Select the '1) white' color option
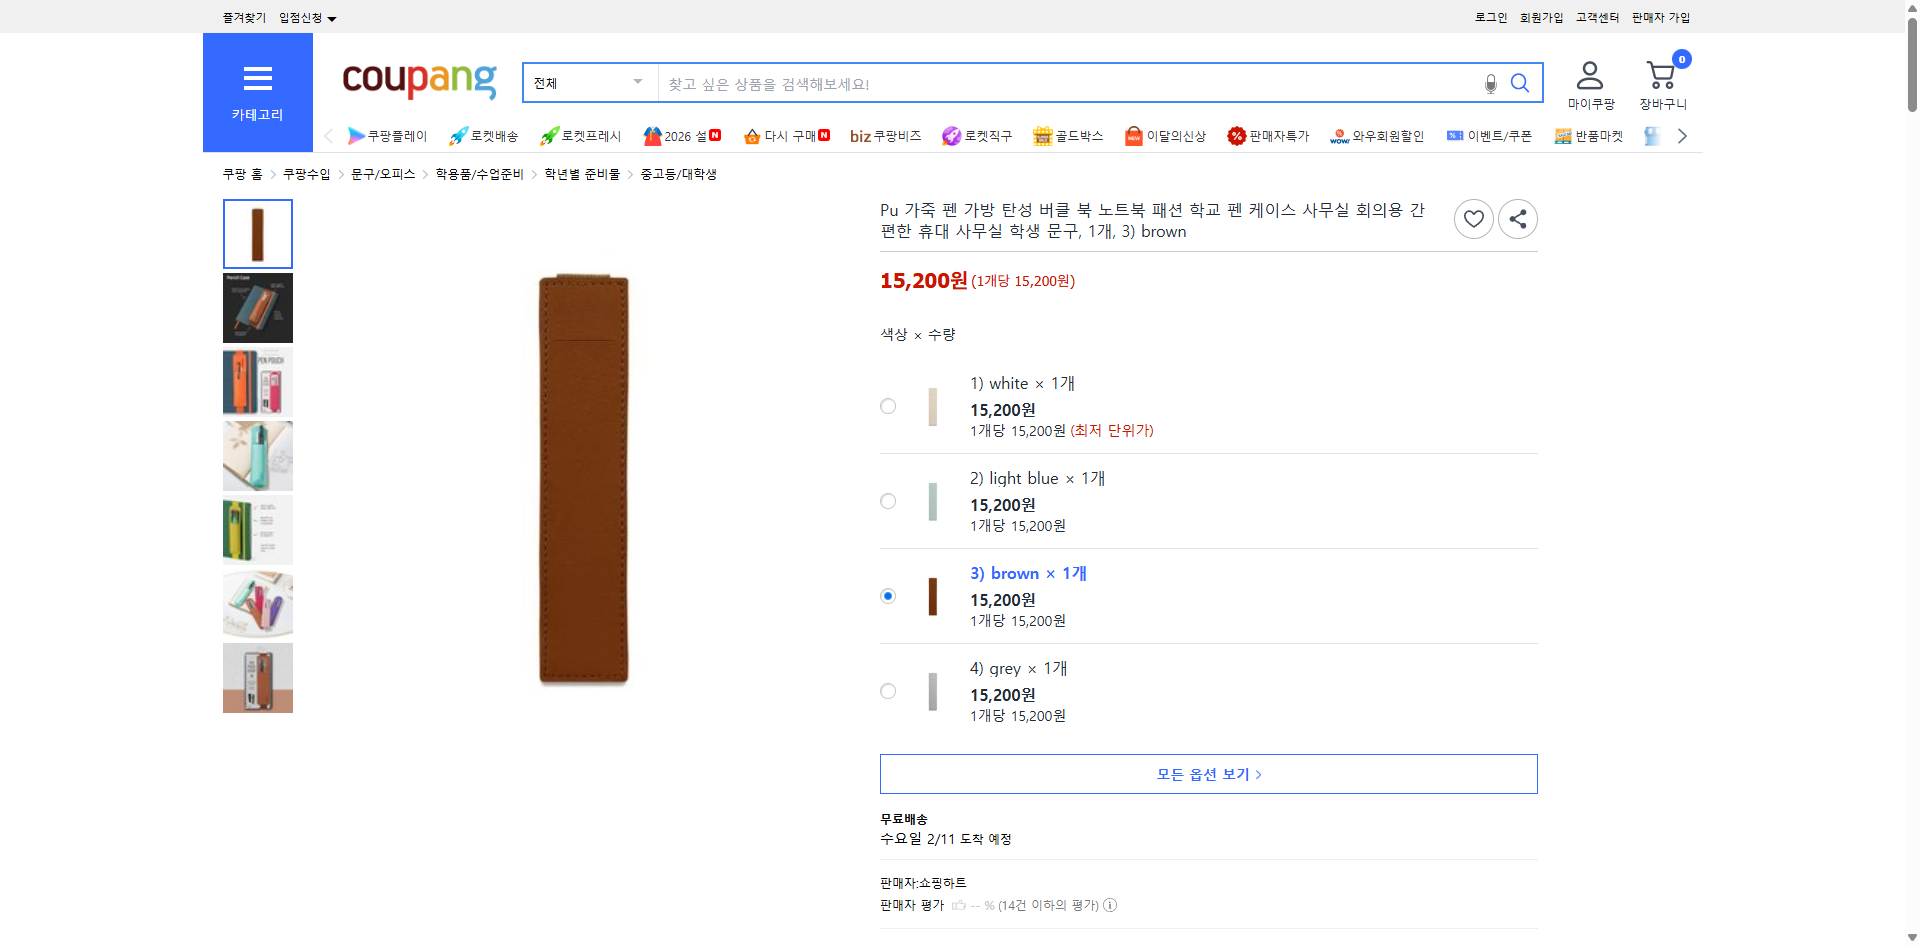 [x=888, y=406]
